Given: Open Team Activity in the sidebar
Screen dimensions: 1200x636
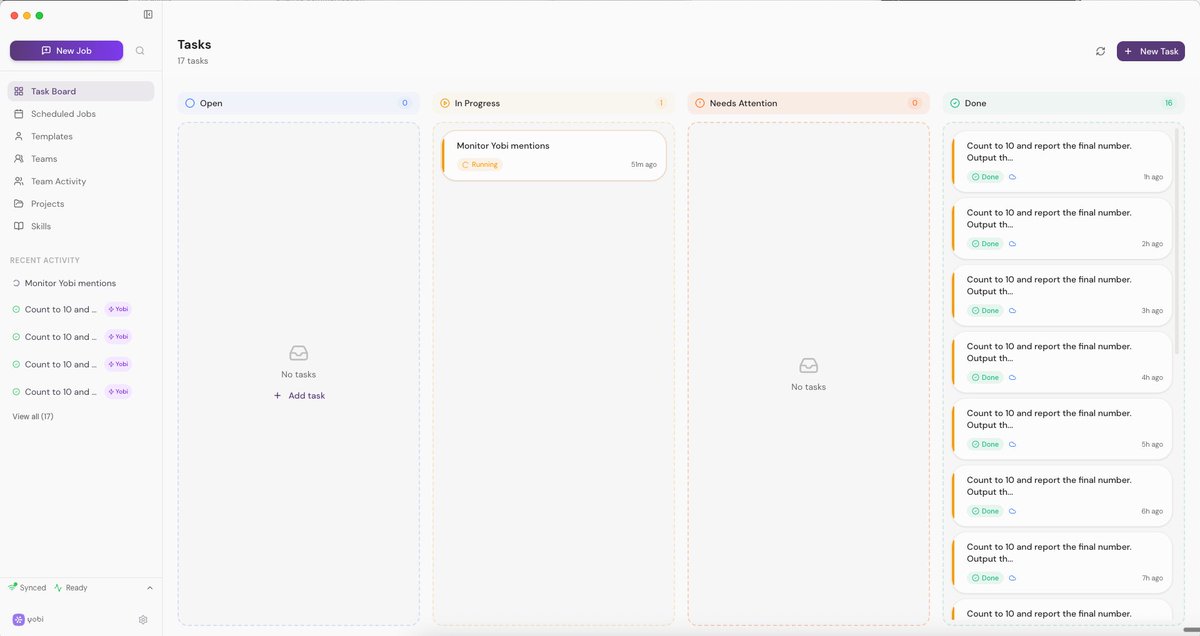Looking at the screenshot, I should point(81,181).
